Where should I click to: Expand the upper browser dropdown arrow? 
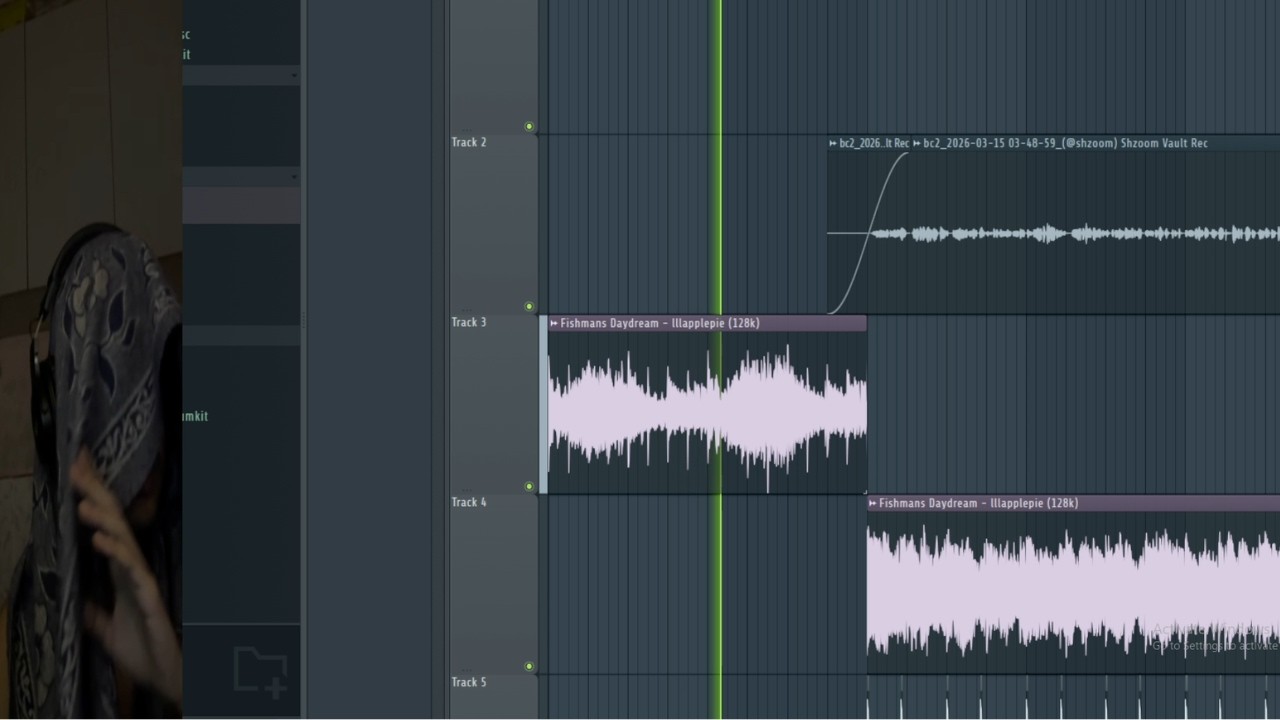294,76
